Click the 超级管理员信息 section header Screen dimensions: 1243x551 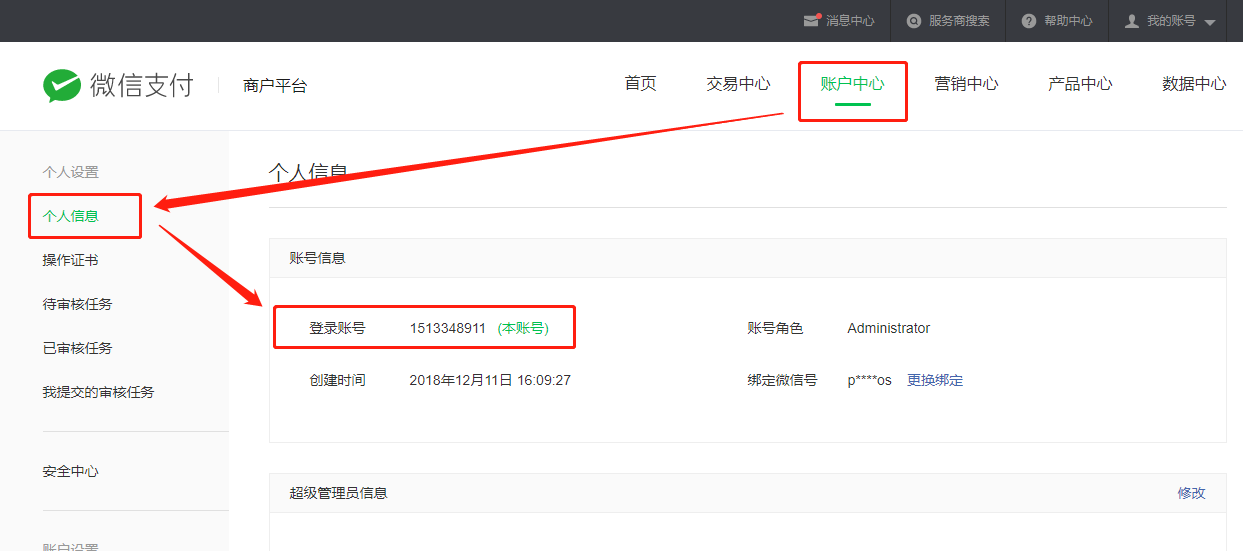coord(338,493)
